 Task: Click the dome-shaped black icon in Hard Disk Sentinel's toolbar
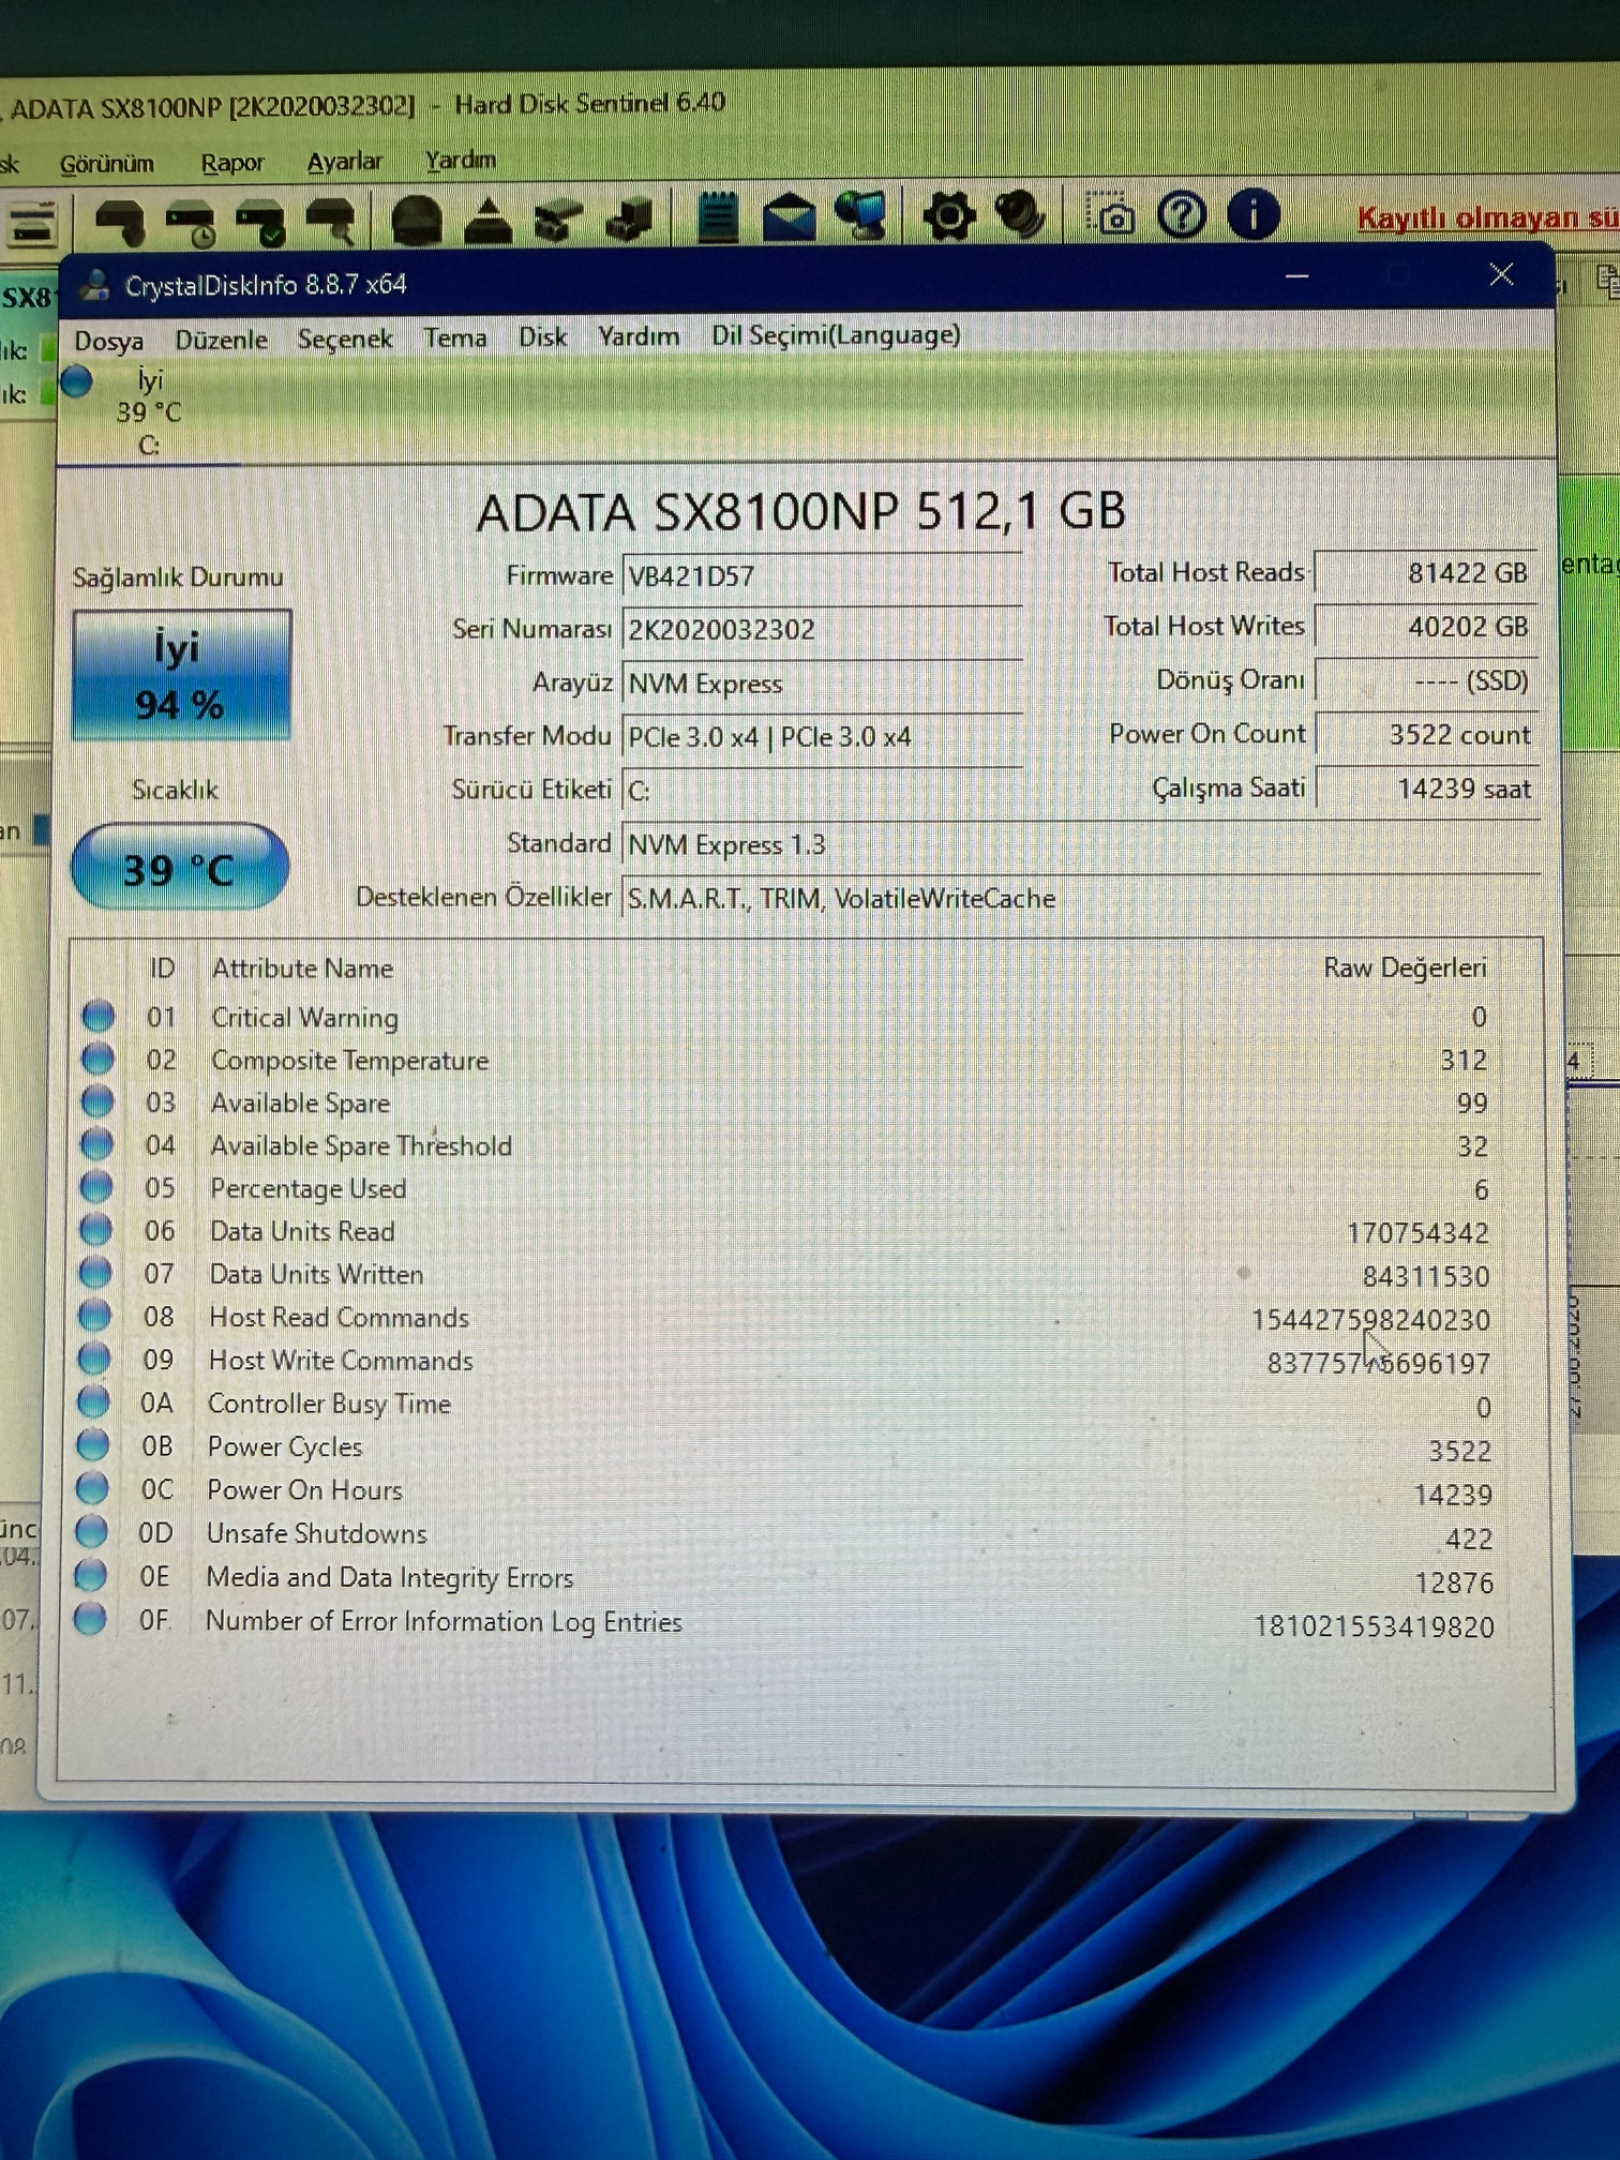(417, 221)
